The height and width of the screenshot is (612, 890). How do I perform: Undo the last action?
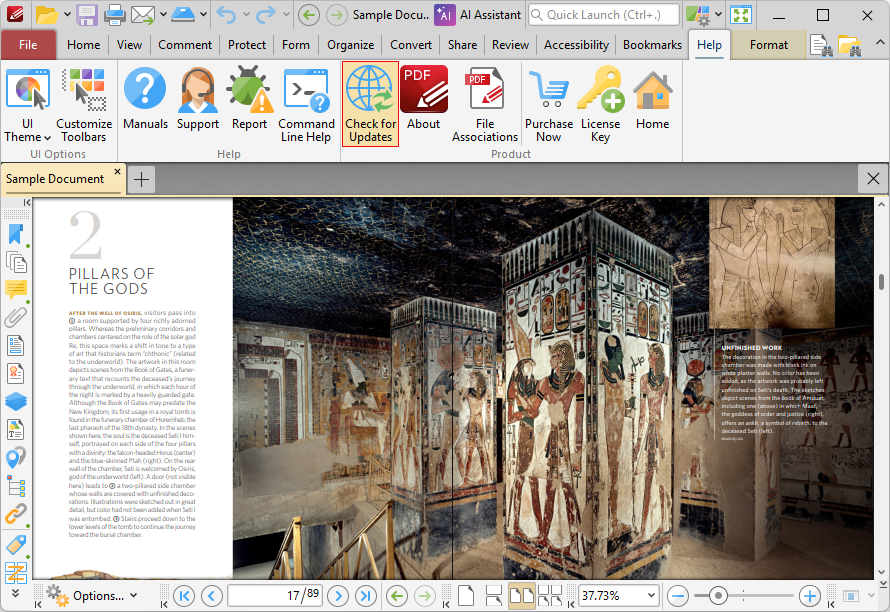226,15
